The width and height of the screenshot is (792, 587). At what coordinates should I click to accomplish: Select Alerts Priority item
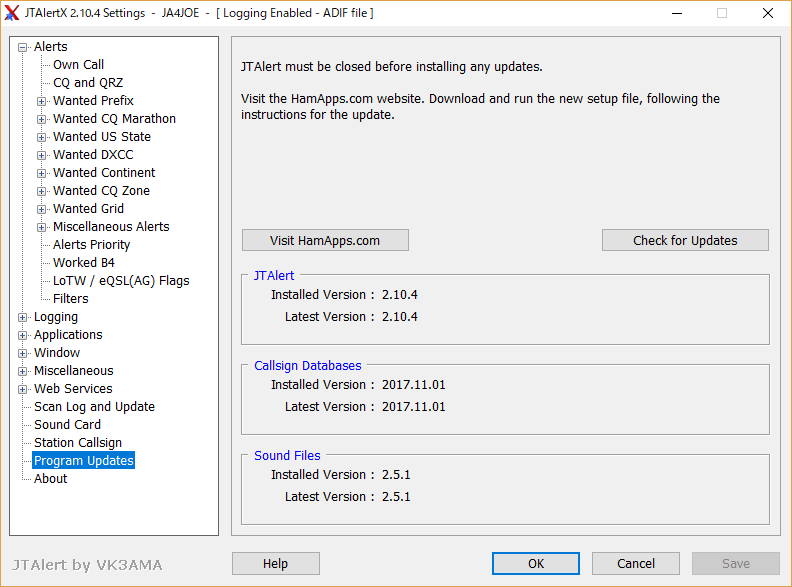(x=91, y=244)
